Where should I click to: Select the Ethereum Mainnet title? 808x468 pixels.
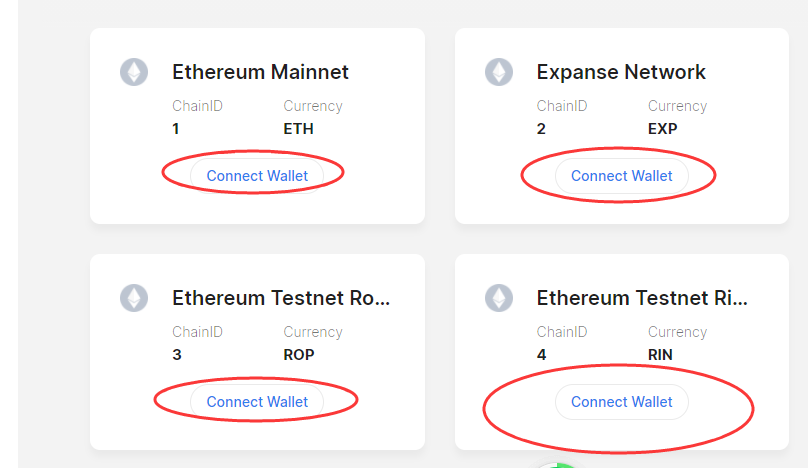[x=260, y=72]
